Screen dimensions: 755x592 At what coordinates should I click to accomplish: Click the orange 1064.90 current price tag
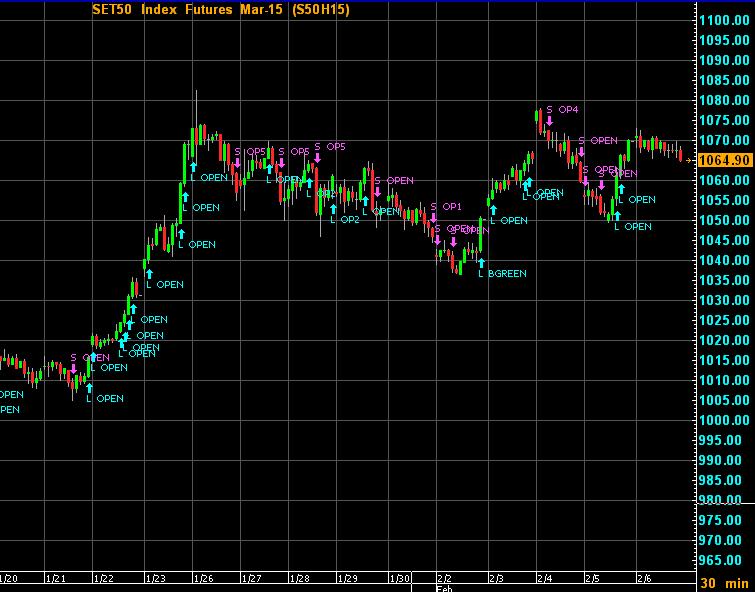725,160
